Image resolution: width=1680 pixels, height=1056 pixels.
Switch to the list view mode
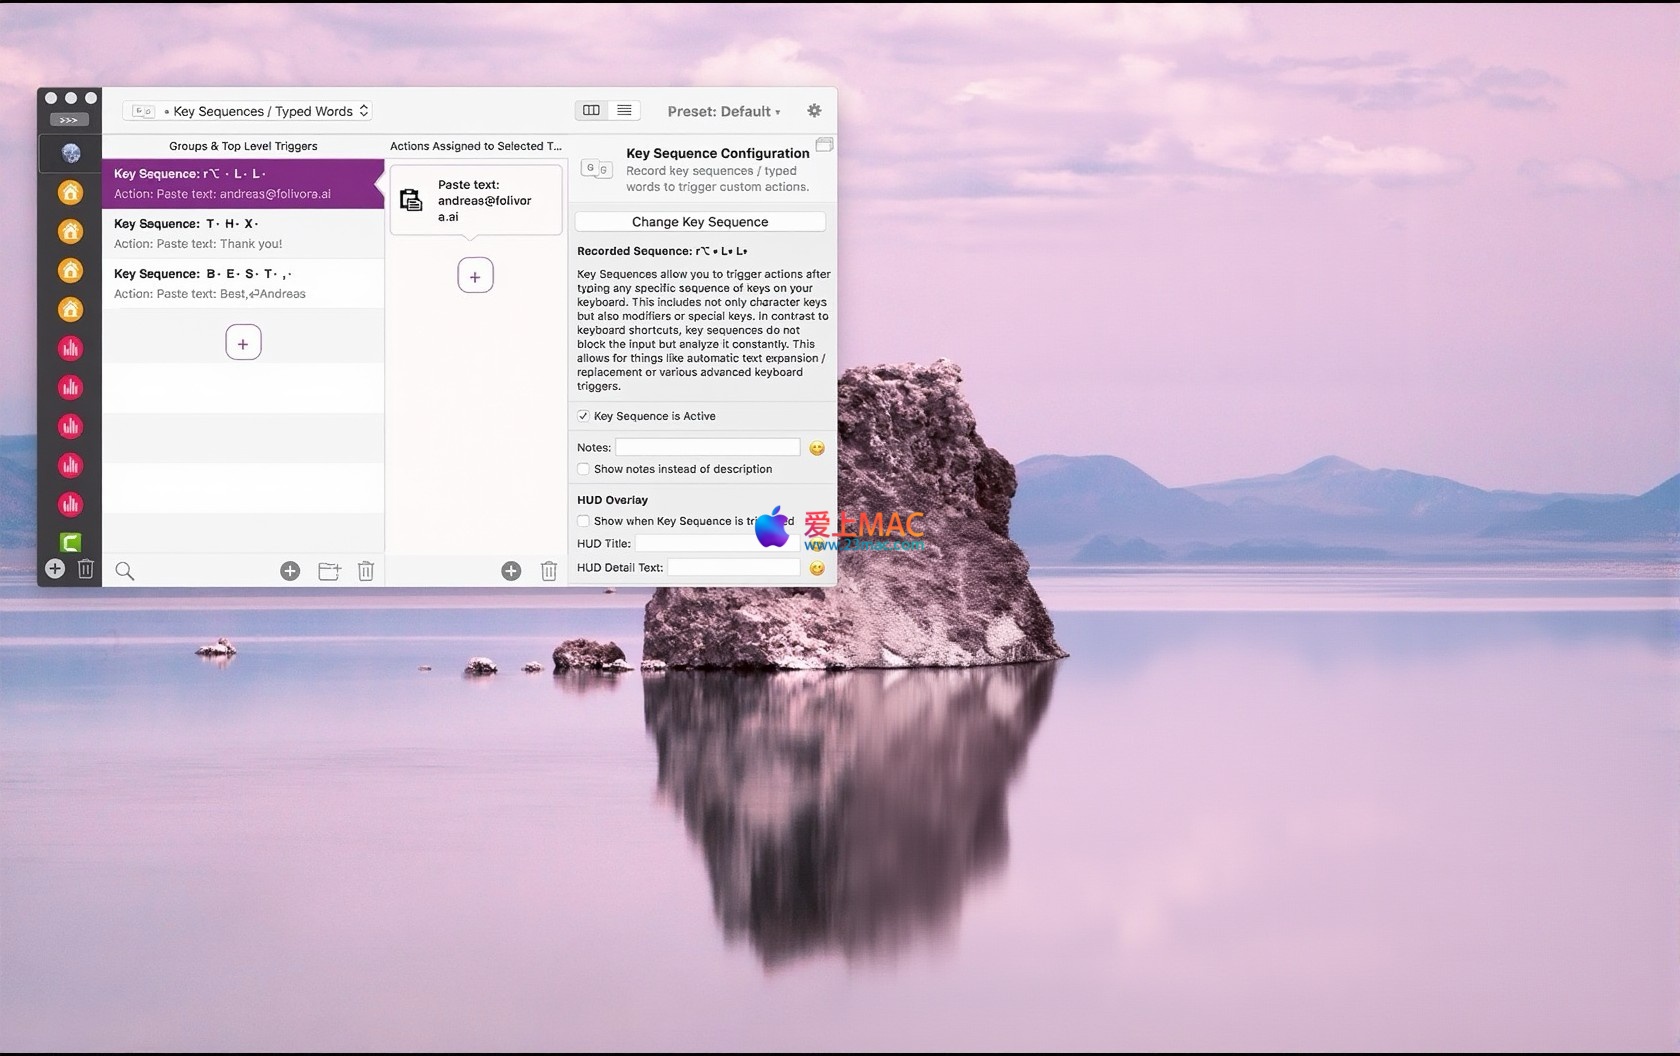(624, 110)
